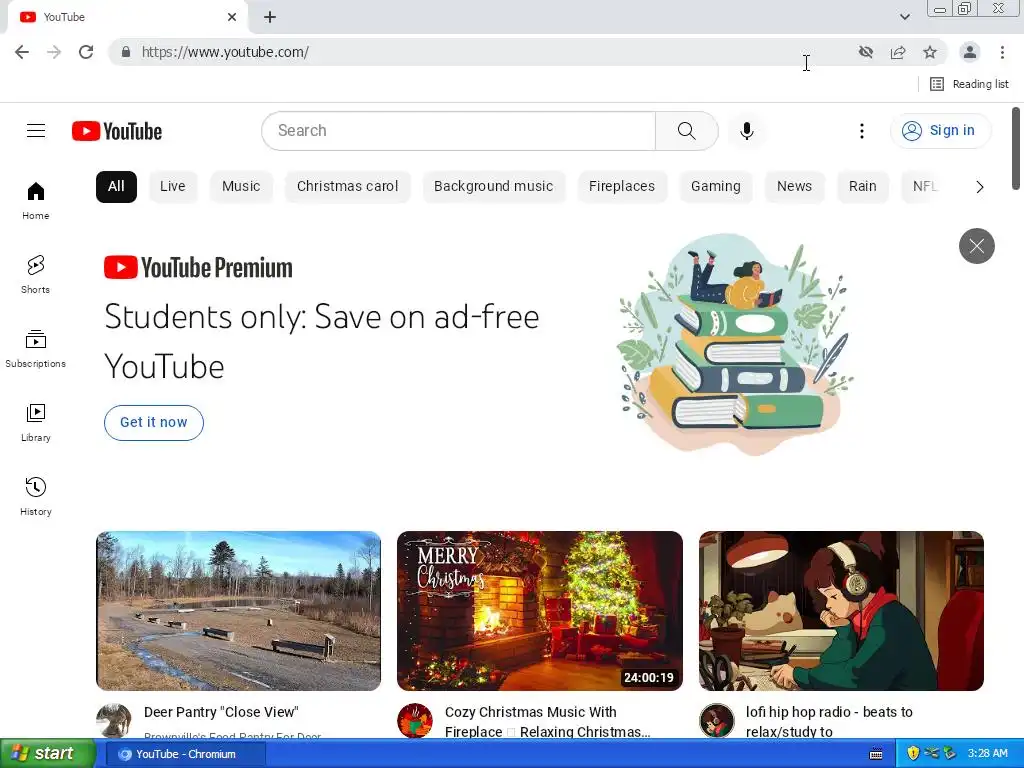The height and width of the screenshot is (768, 1024).
Task: Click Get it now button
Action: (153, 423)
